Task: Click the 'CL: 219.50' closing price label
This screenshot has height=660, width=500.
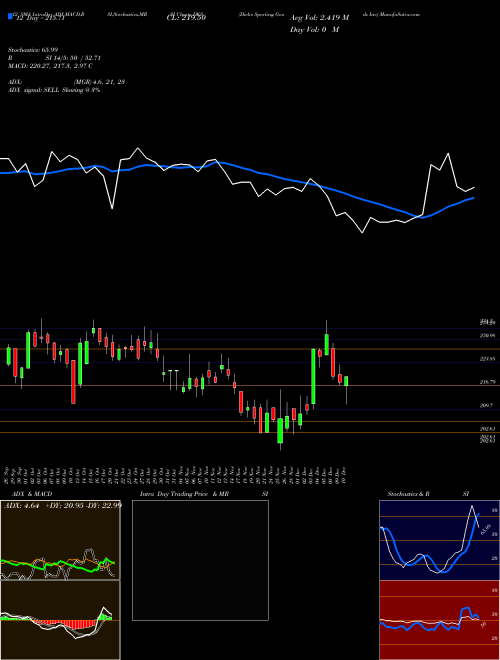Action: (x=186, y=18)
